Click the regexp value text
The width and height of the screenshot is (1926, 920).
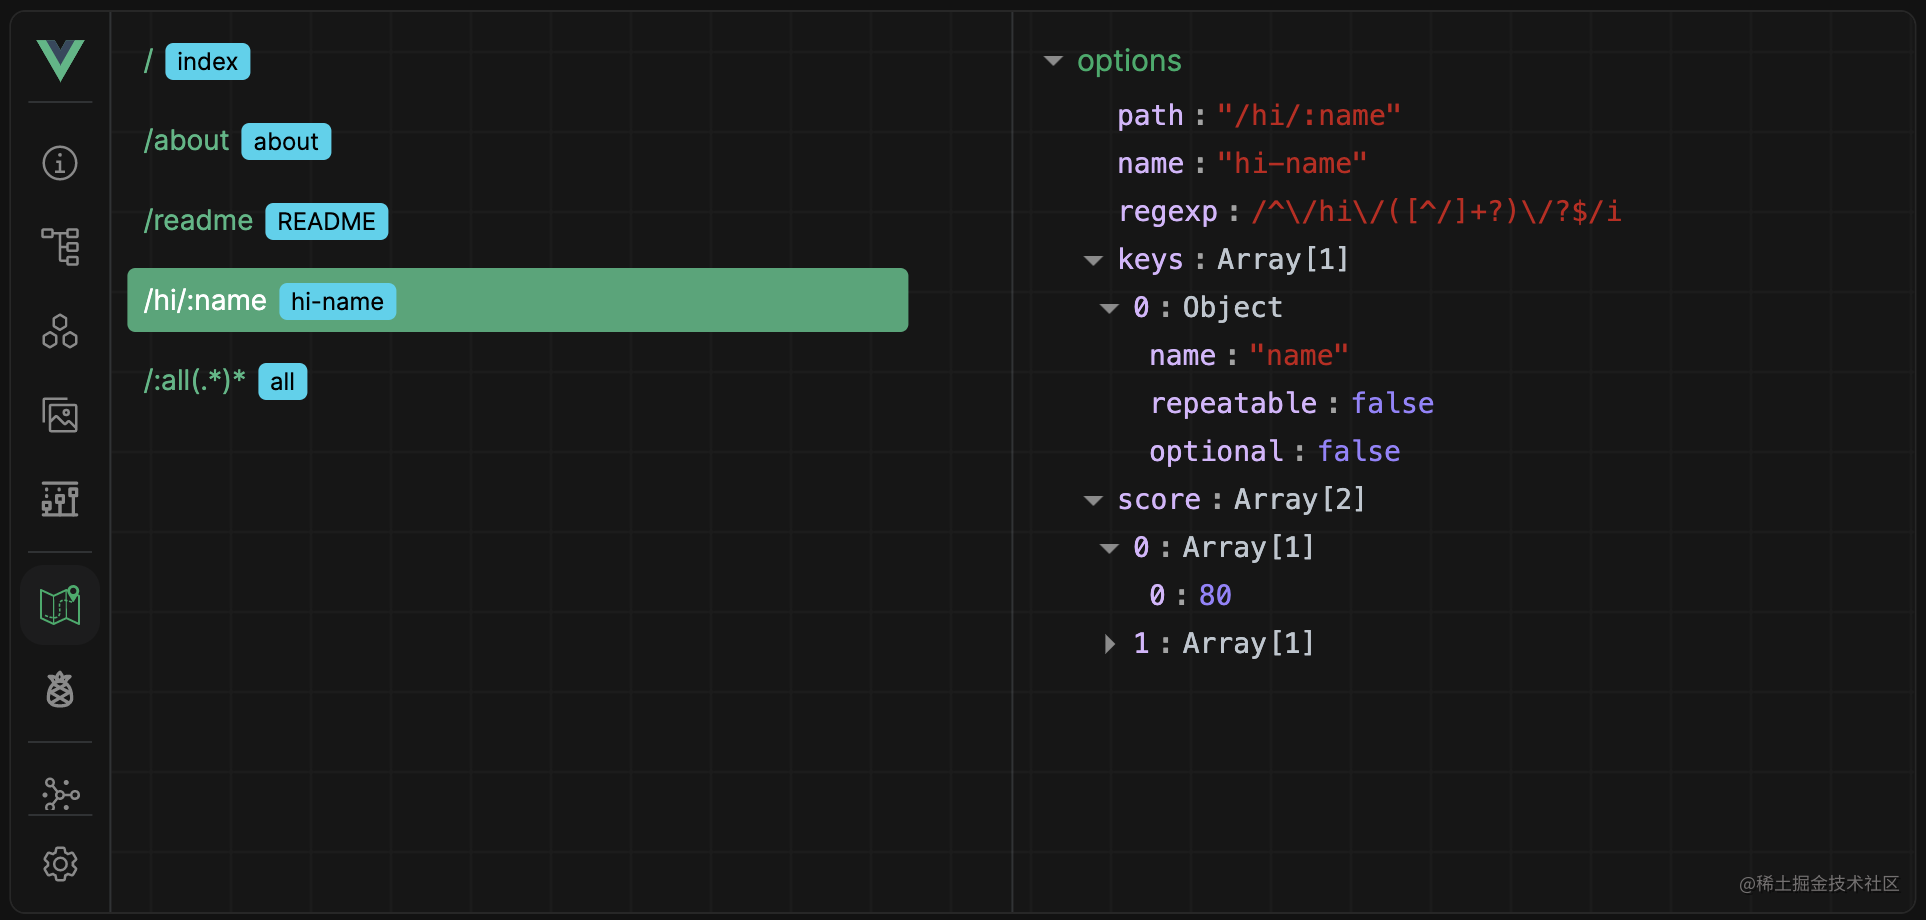(1436, 211)
